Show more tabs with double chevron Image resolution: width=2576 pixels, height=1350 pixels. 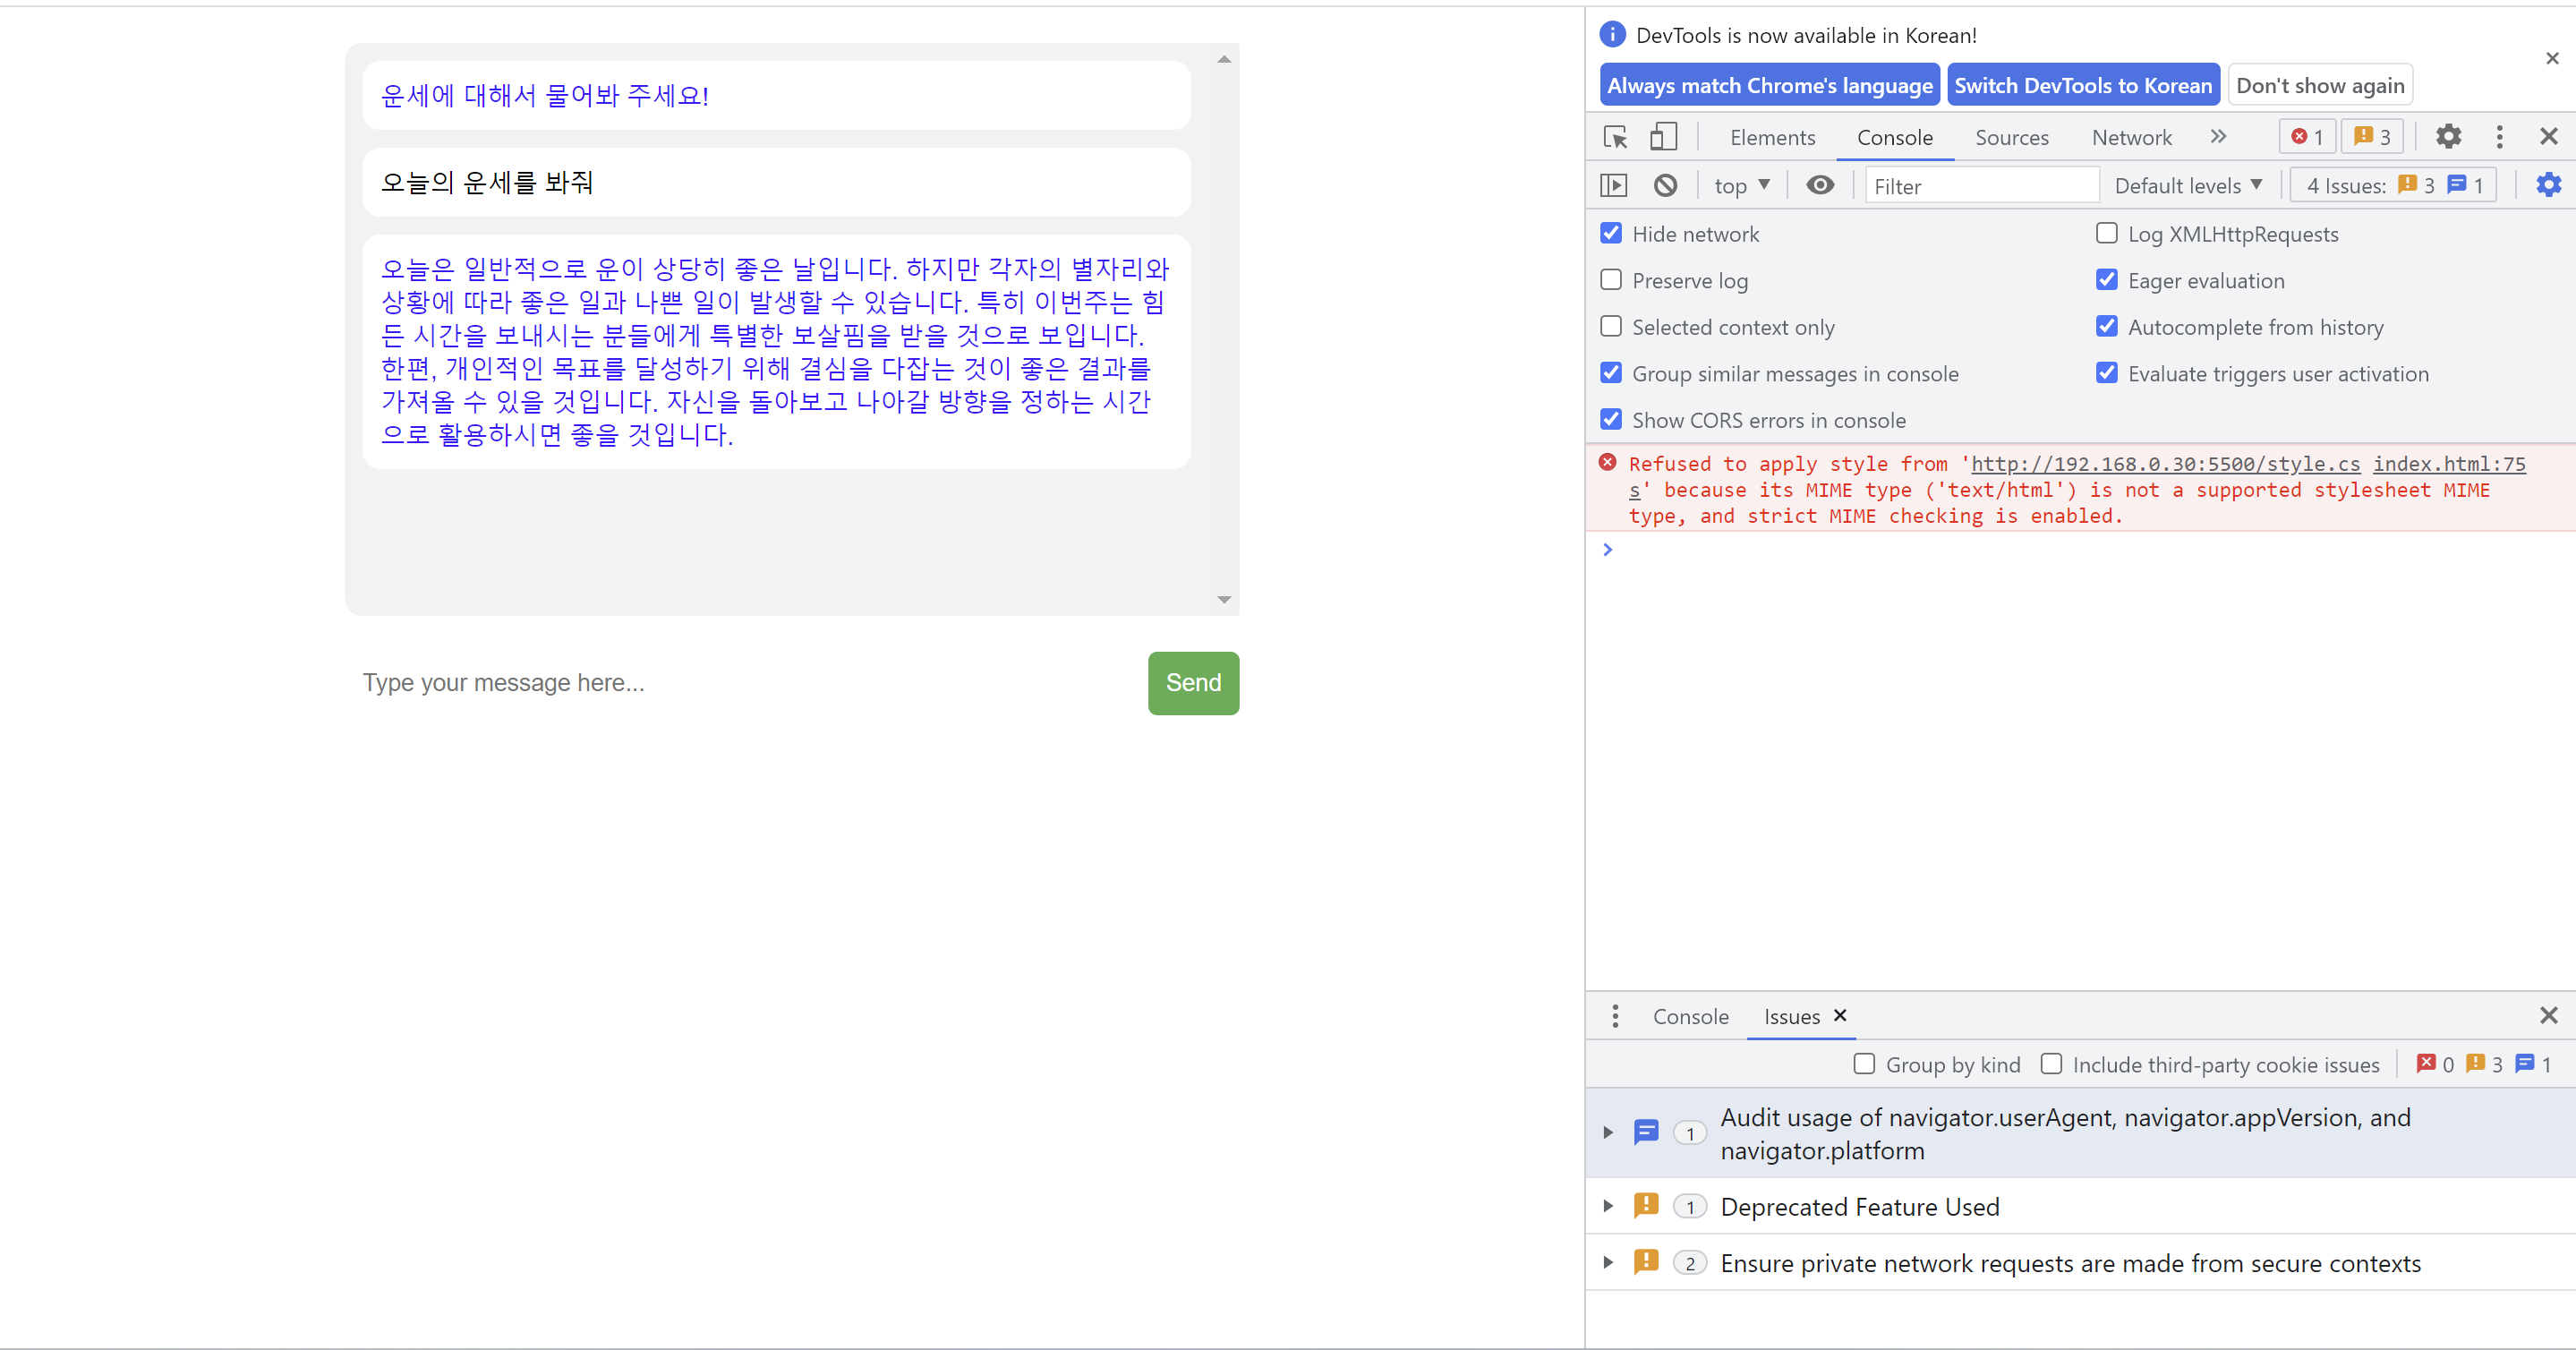point(2218,136)
